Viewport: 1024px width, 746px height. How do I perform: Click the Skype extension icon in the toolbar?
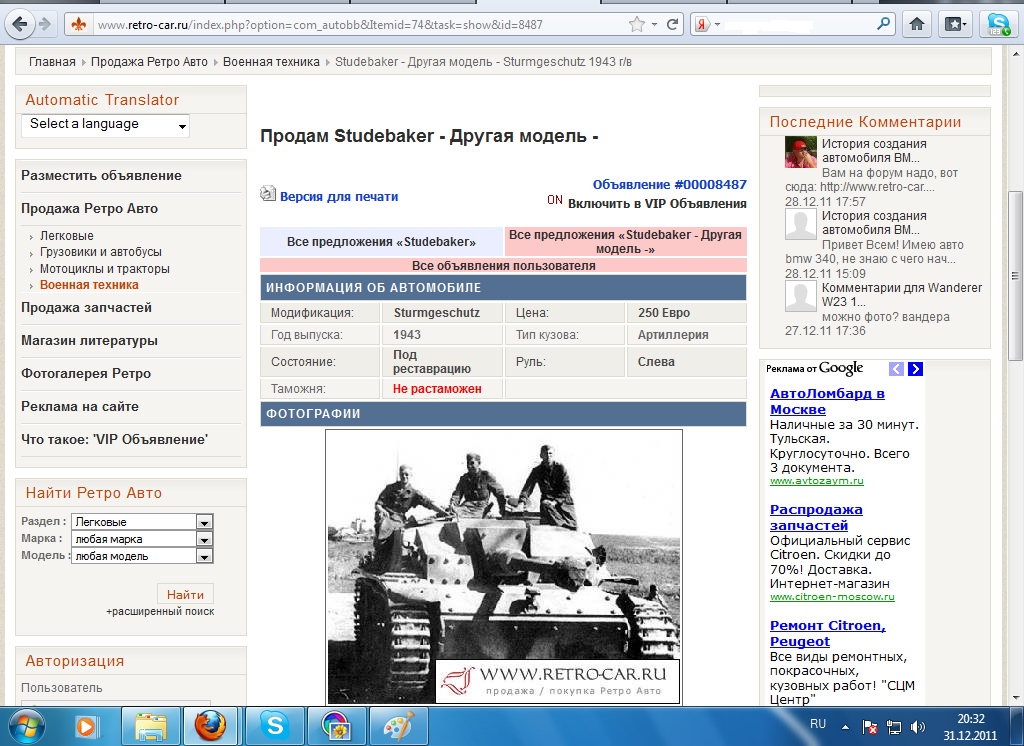(996, 24)
